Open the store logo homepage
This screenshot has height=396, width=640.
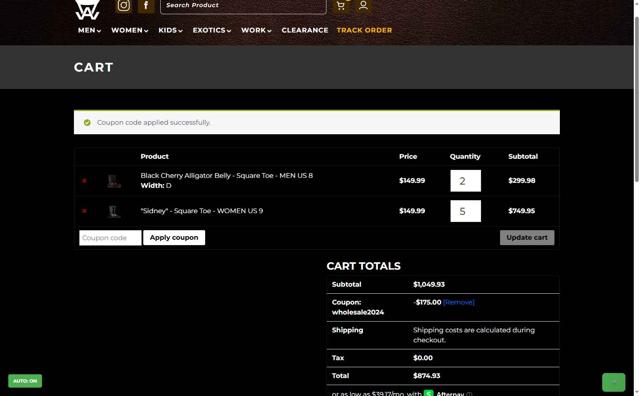[x=87, y=9]
